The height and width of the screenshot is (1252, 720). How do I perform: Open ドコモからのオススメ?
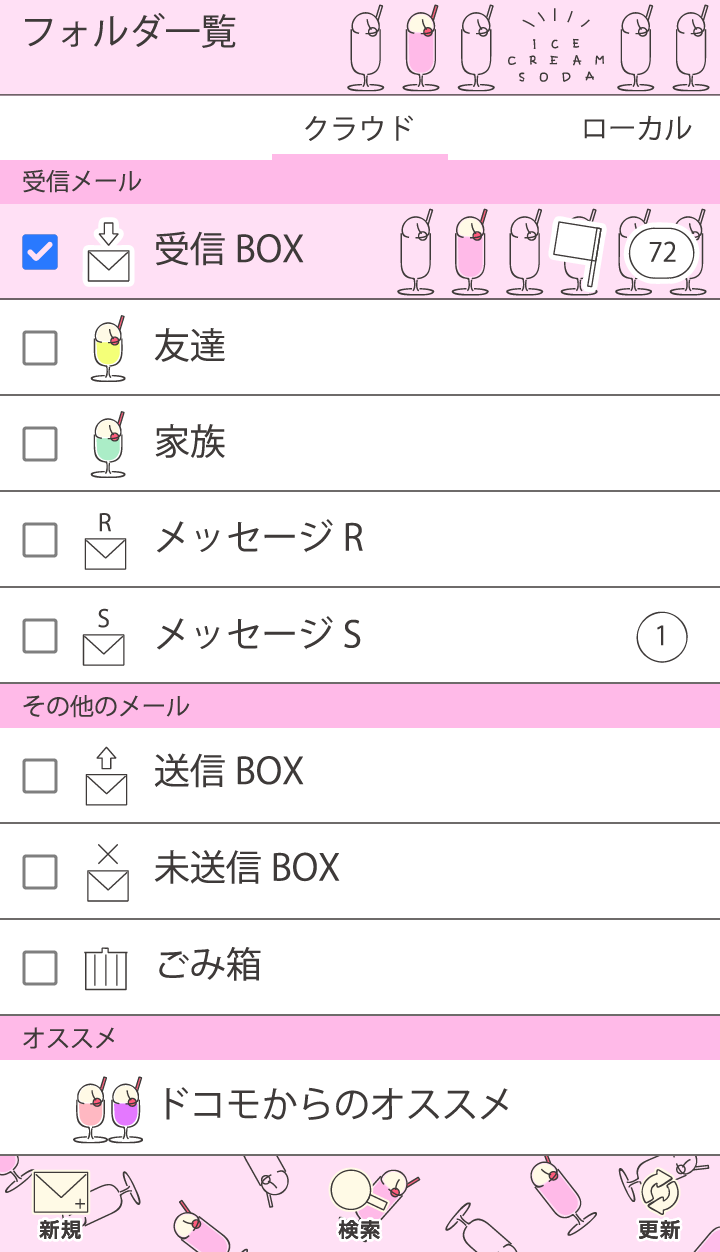[x=334, y=1104]
